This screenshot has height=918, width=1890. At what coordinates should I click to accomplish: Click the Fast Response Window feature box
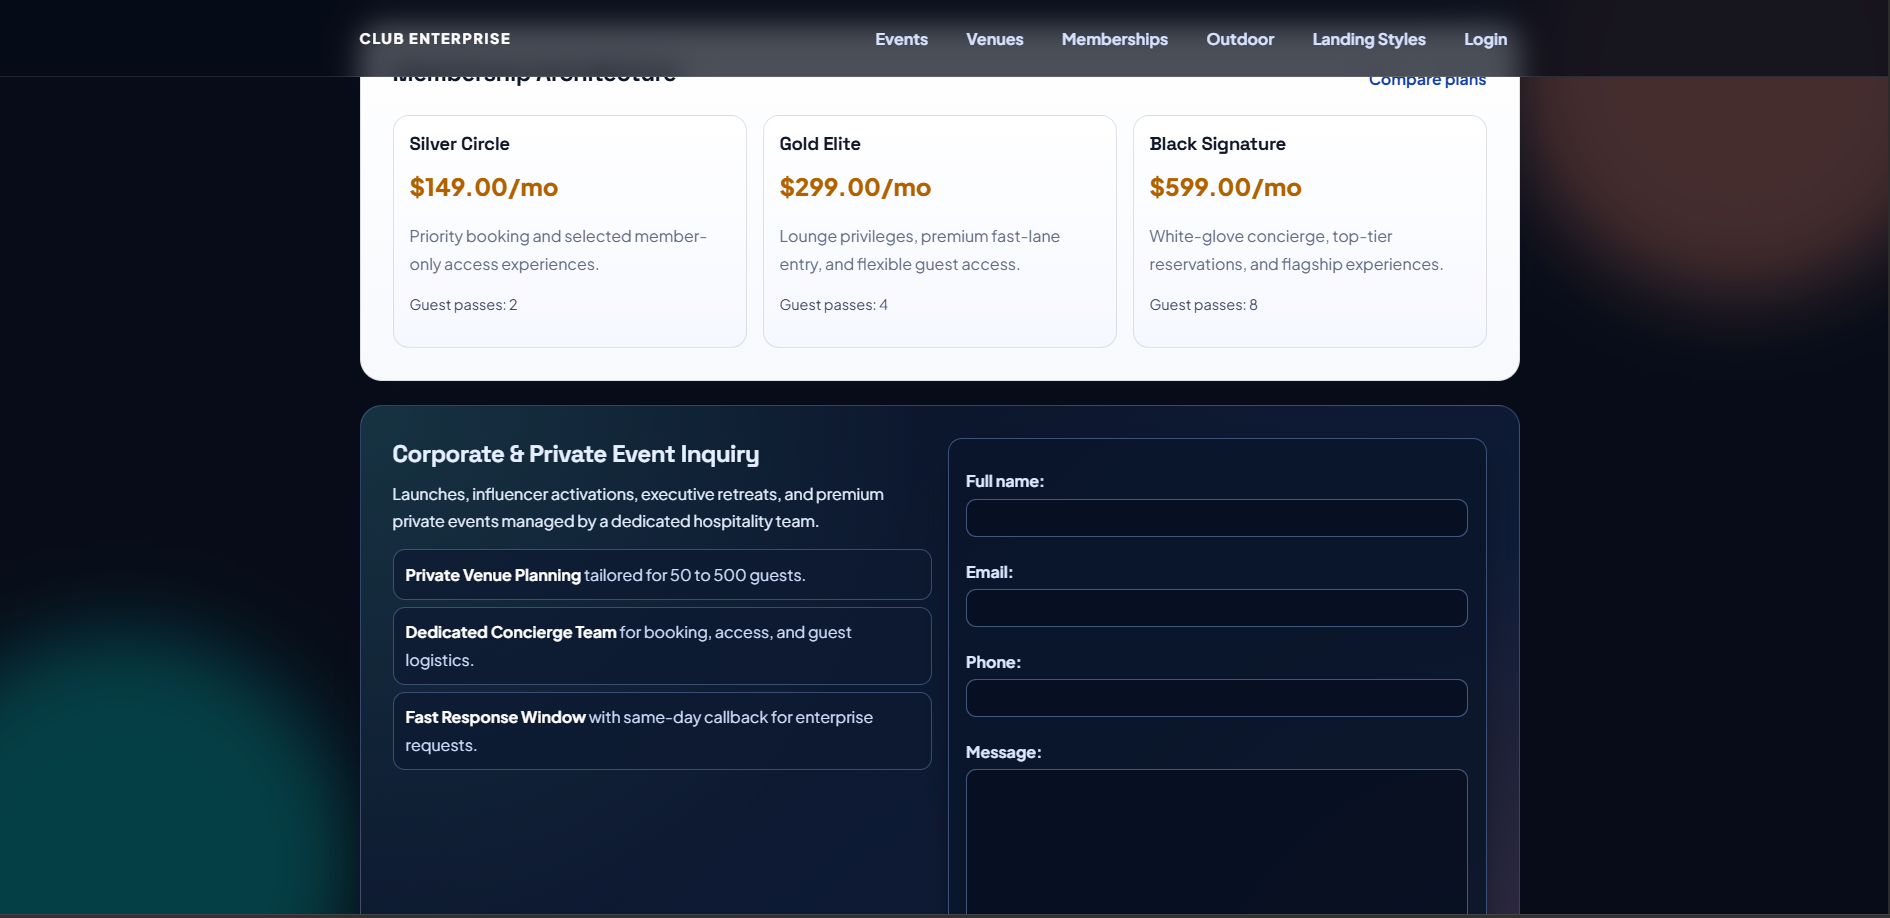(x=662, y=731)
